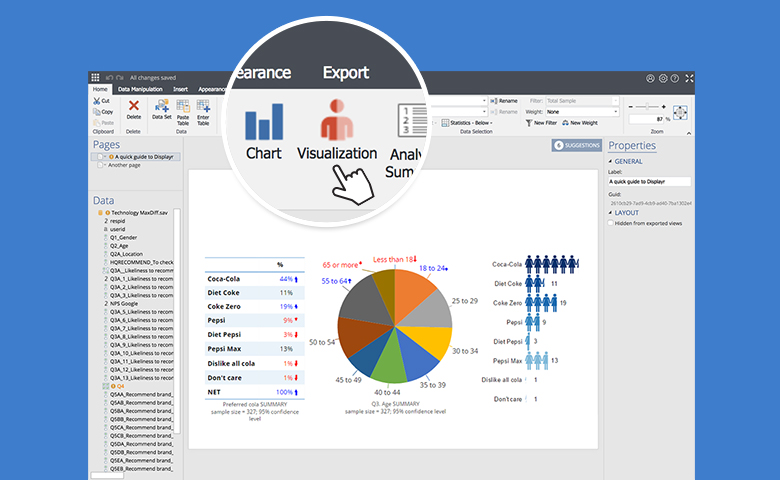Expand the 'A quick guide to Displayr' page arrow
Viewport: 780px width, 480px height.
tap(104, 157)
